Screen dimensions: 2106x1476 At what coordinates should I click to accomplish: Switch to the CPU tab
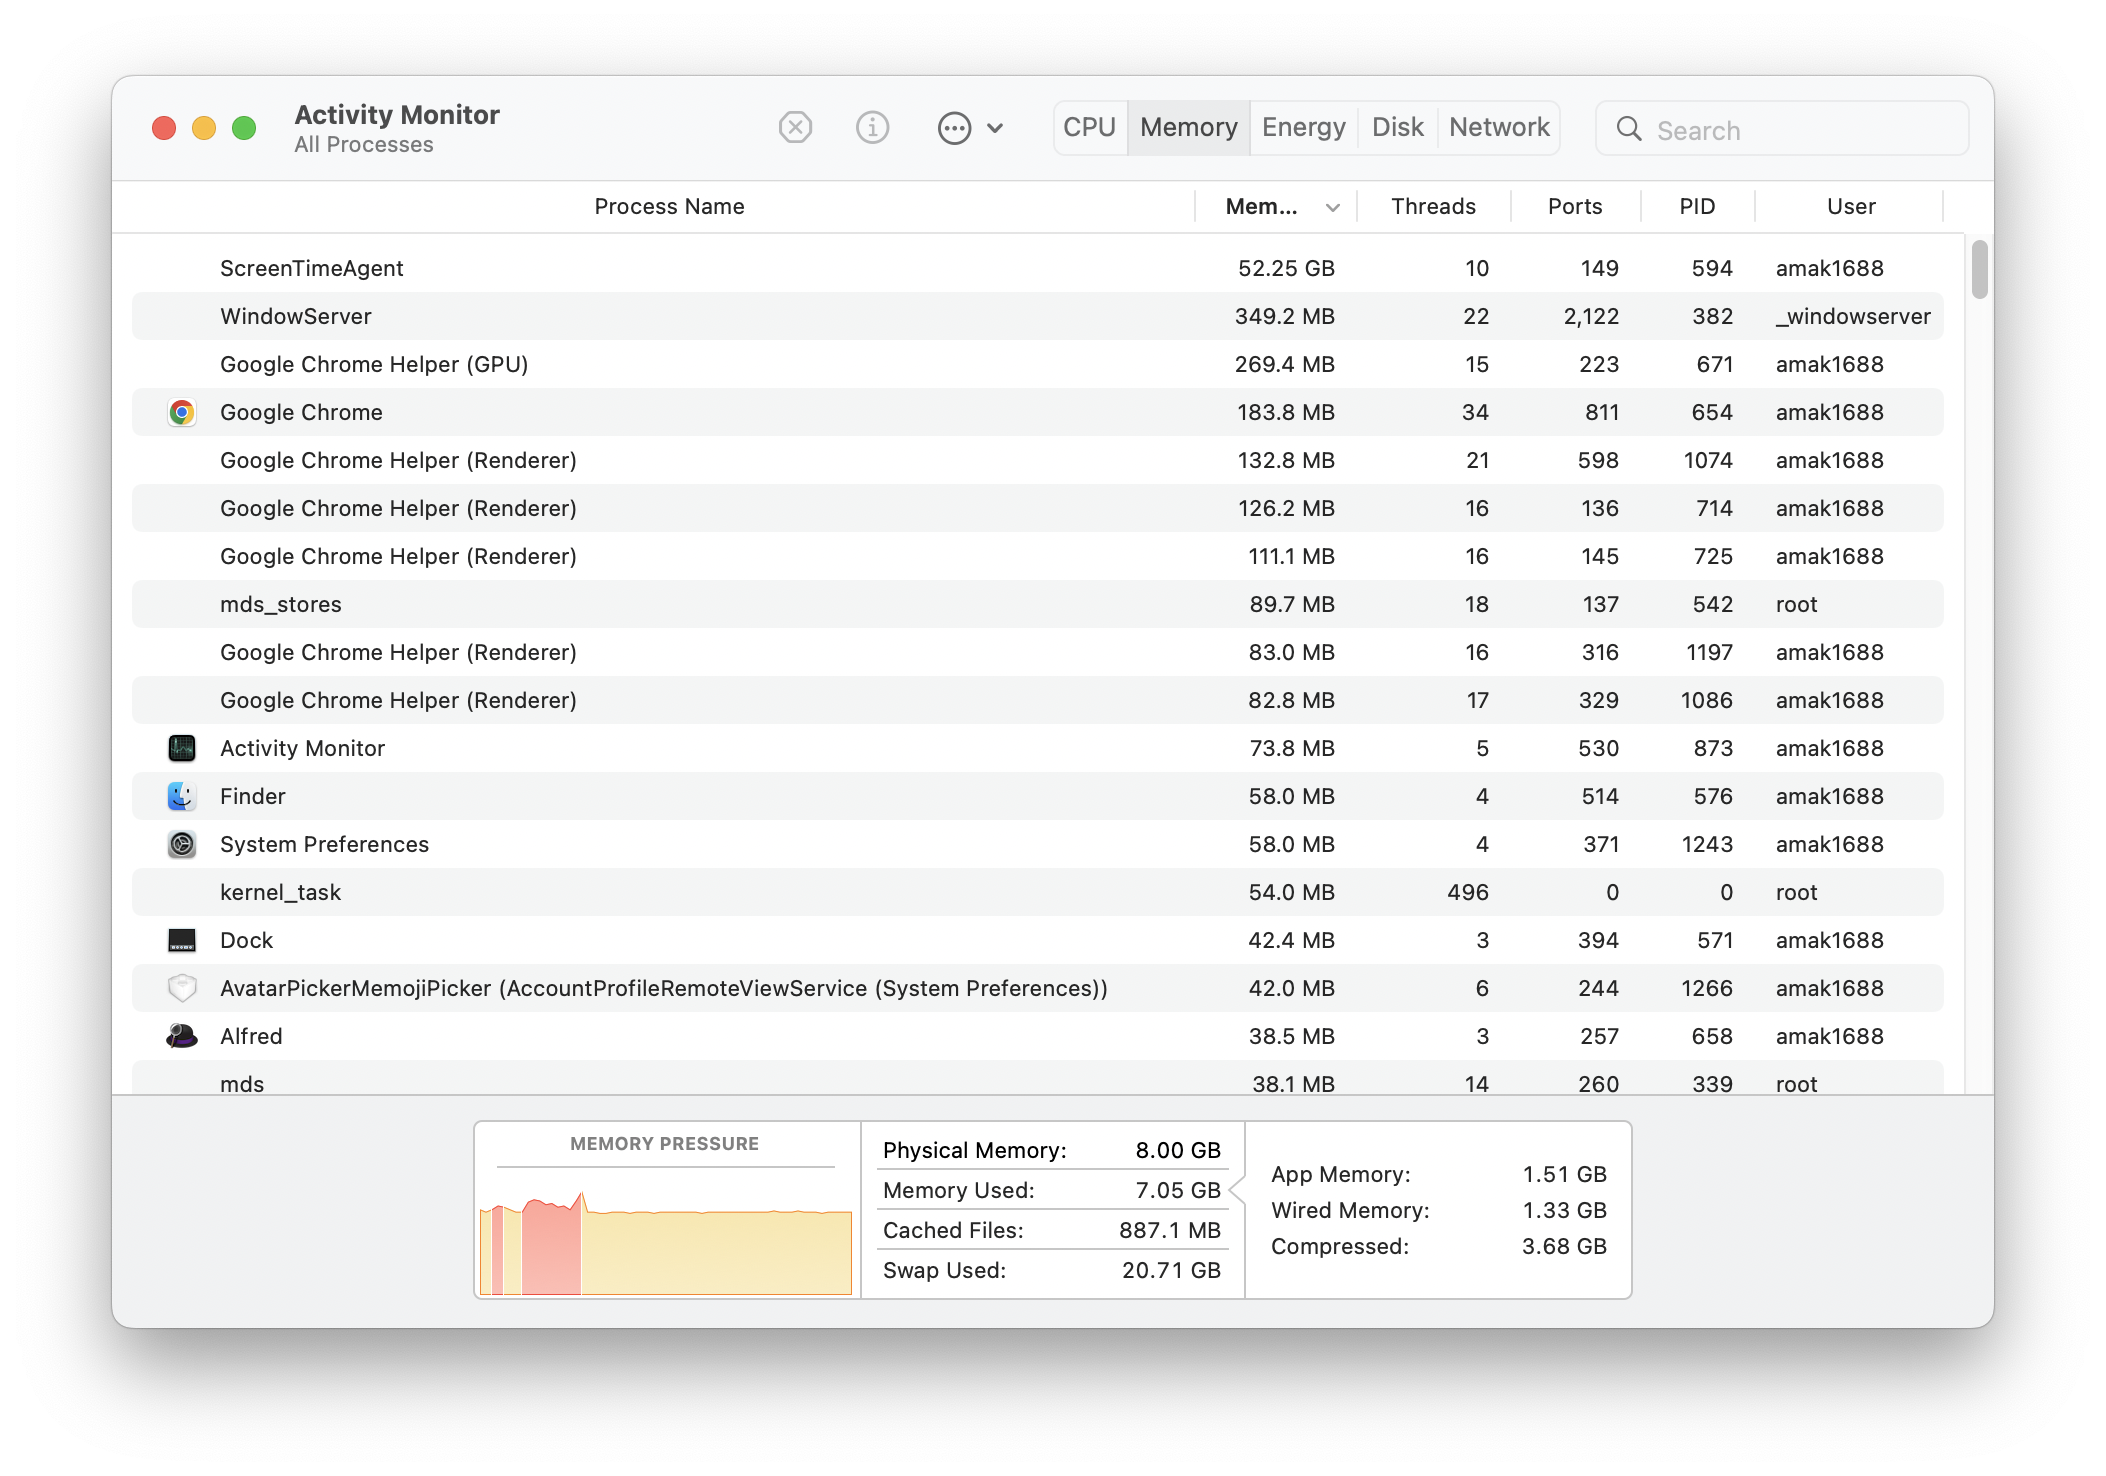pos(1089,128)
